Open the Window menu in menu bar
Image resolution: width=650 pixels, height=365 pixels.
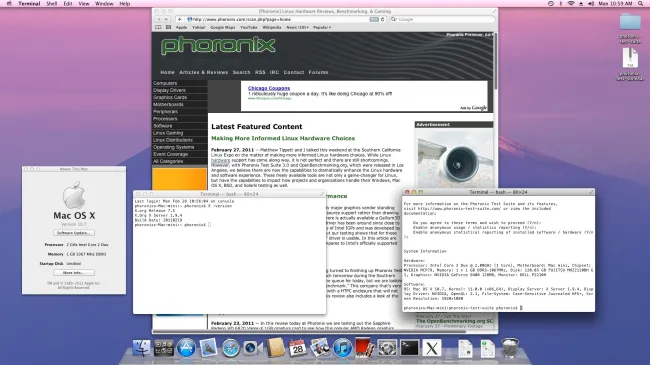pyautogui.click(x=104, y=3)
